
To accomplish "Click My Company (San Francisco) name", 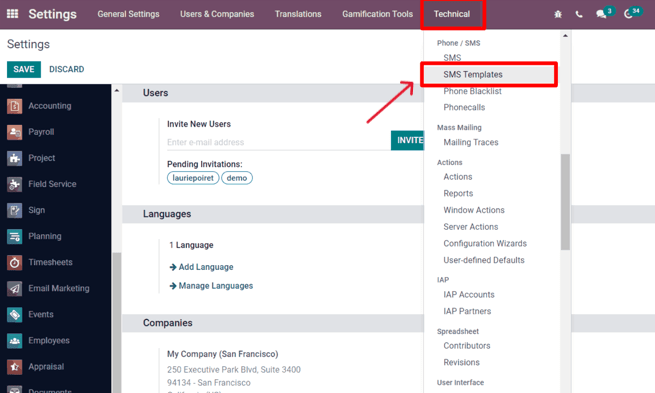I will (x=222, y=354).
